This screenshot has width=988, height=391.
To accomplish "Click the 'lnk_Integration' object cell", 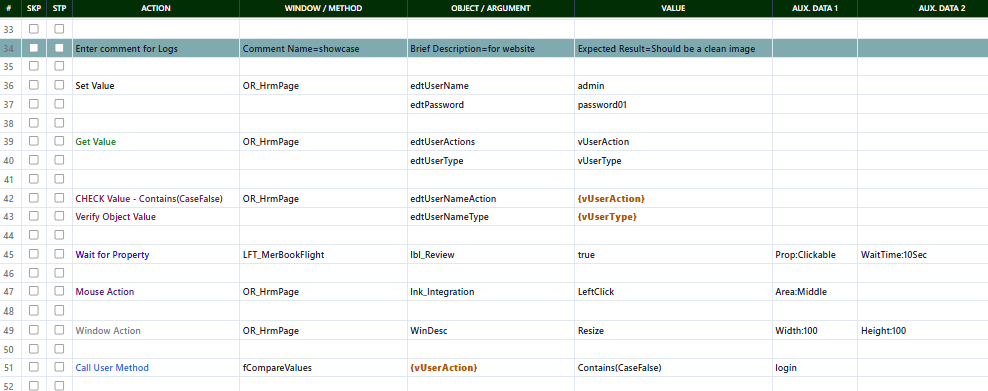I will (x=491, y=292).
